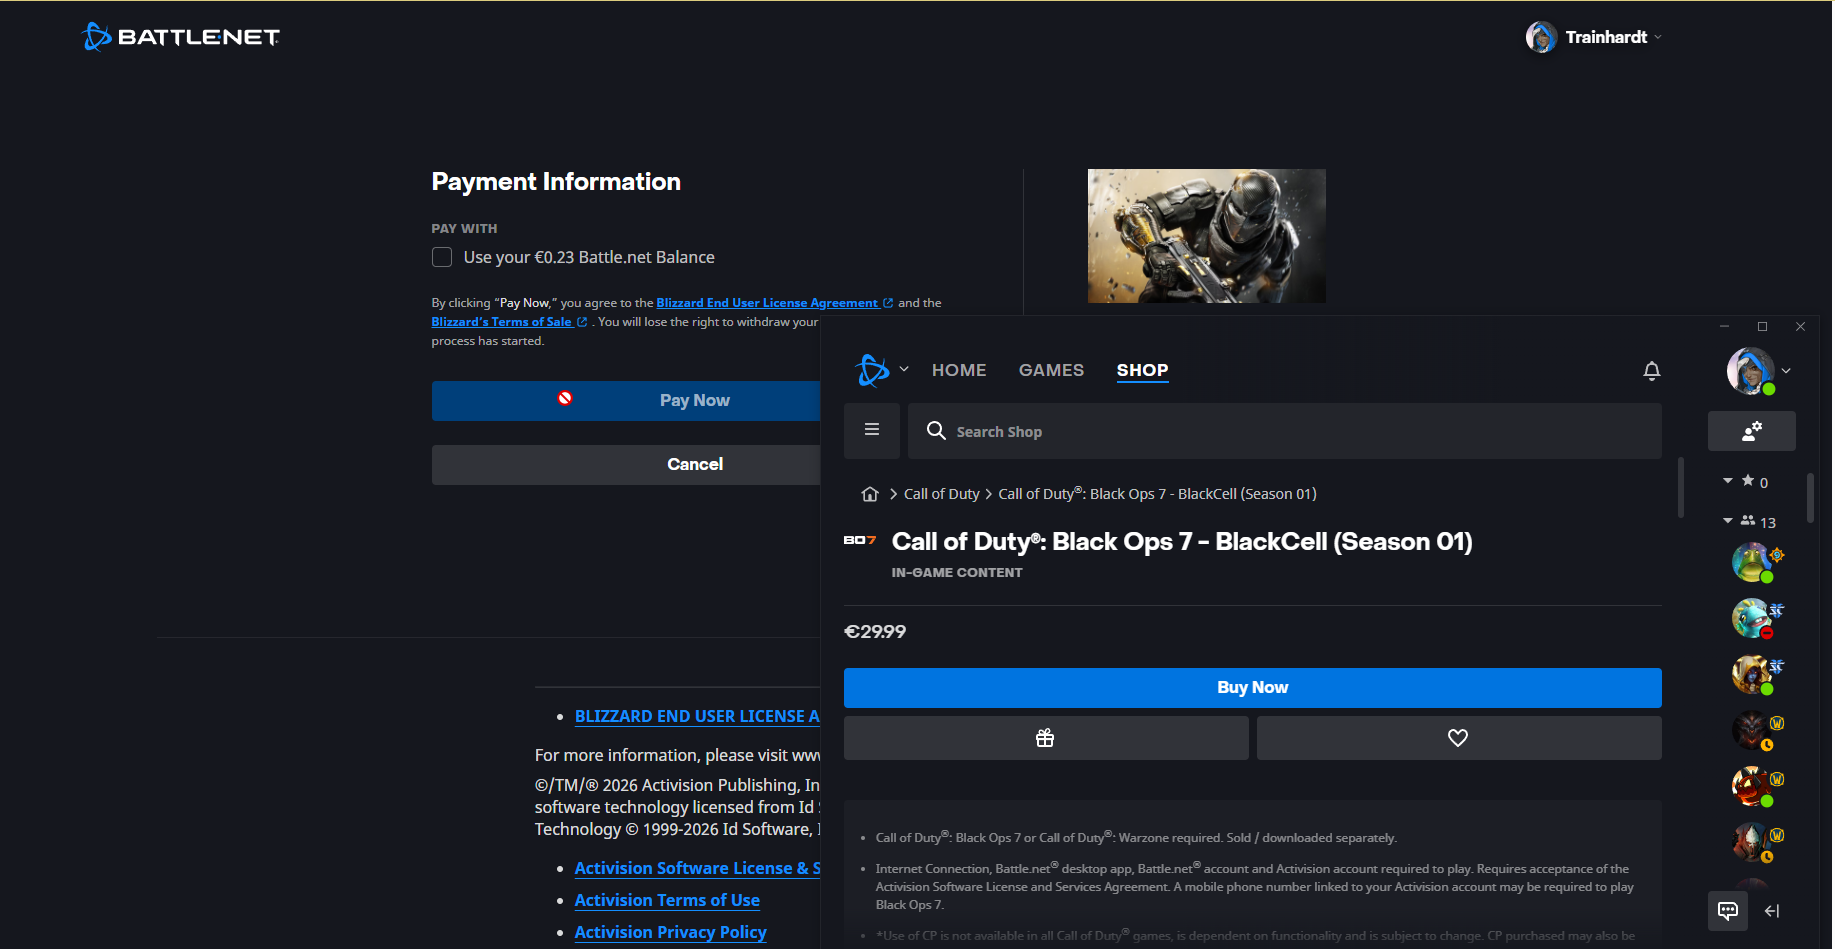Click the Battle.net logo on the web page
This screenshot has width=1835, height=949.
tap(181, 37)
